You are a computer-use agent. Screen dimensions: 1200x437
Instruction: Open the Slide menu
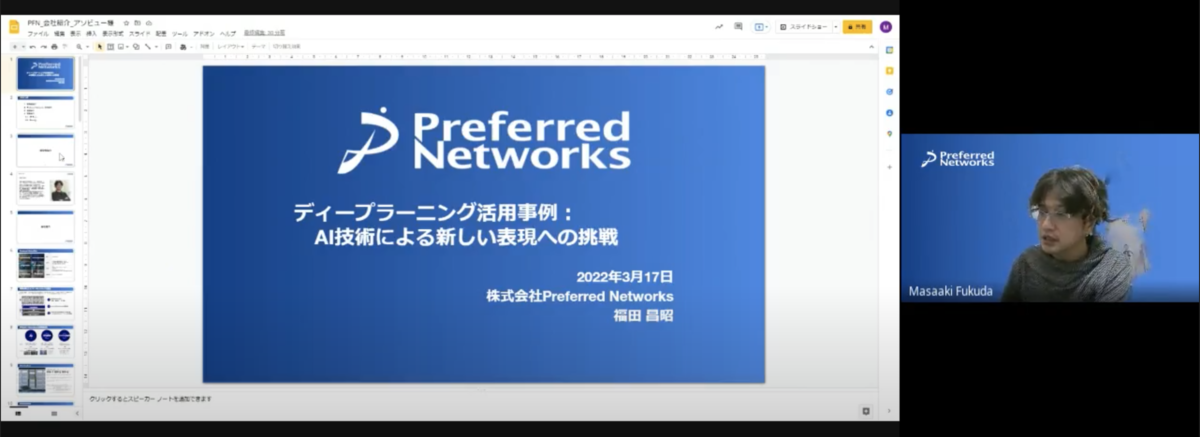[140, 33]
